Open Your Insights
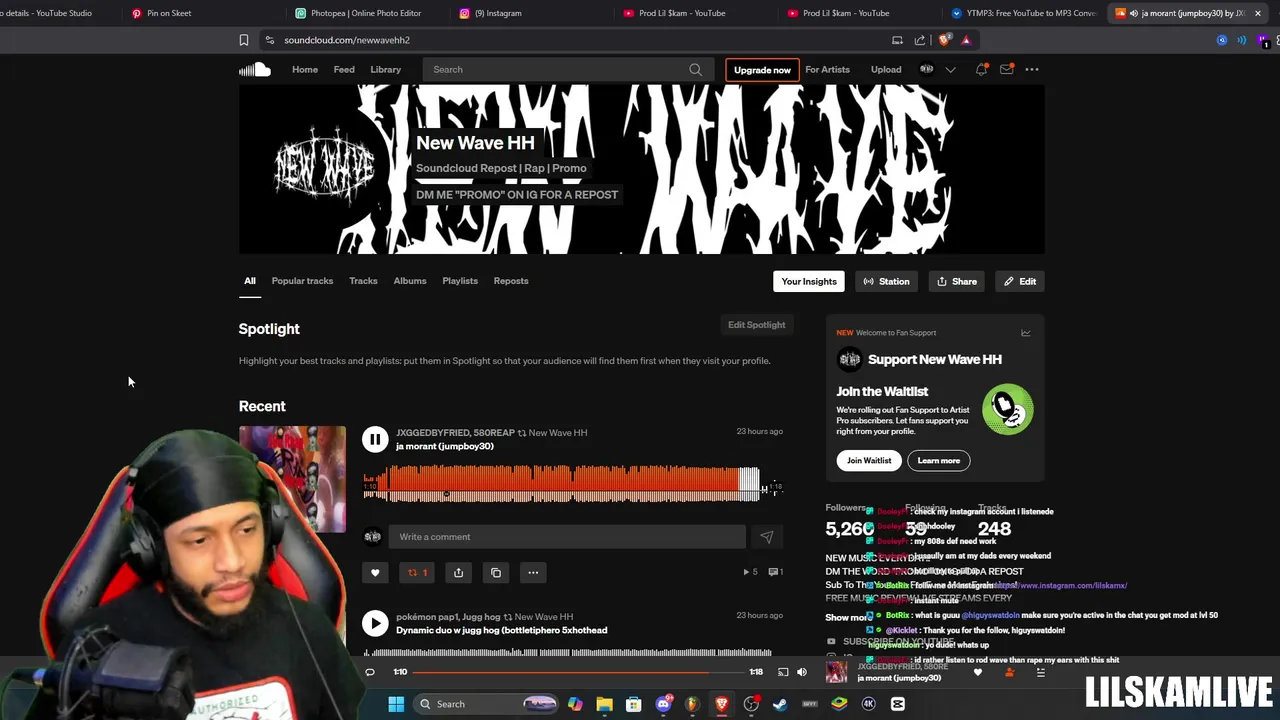The height and width of the screenshot is (720, 1280). coord(809,281)
